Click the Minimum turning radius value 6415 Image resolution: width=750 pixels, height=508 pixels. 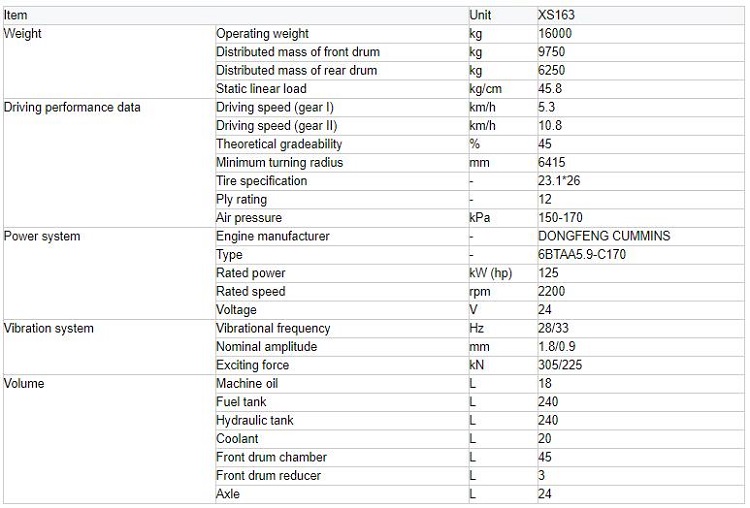tap(551, 162)
